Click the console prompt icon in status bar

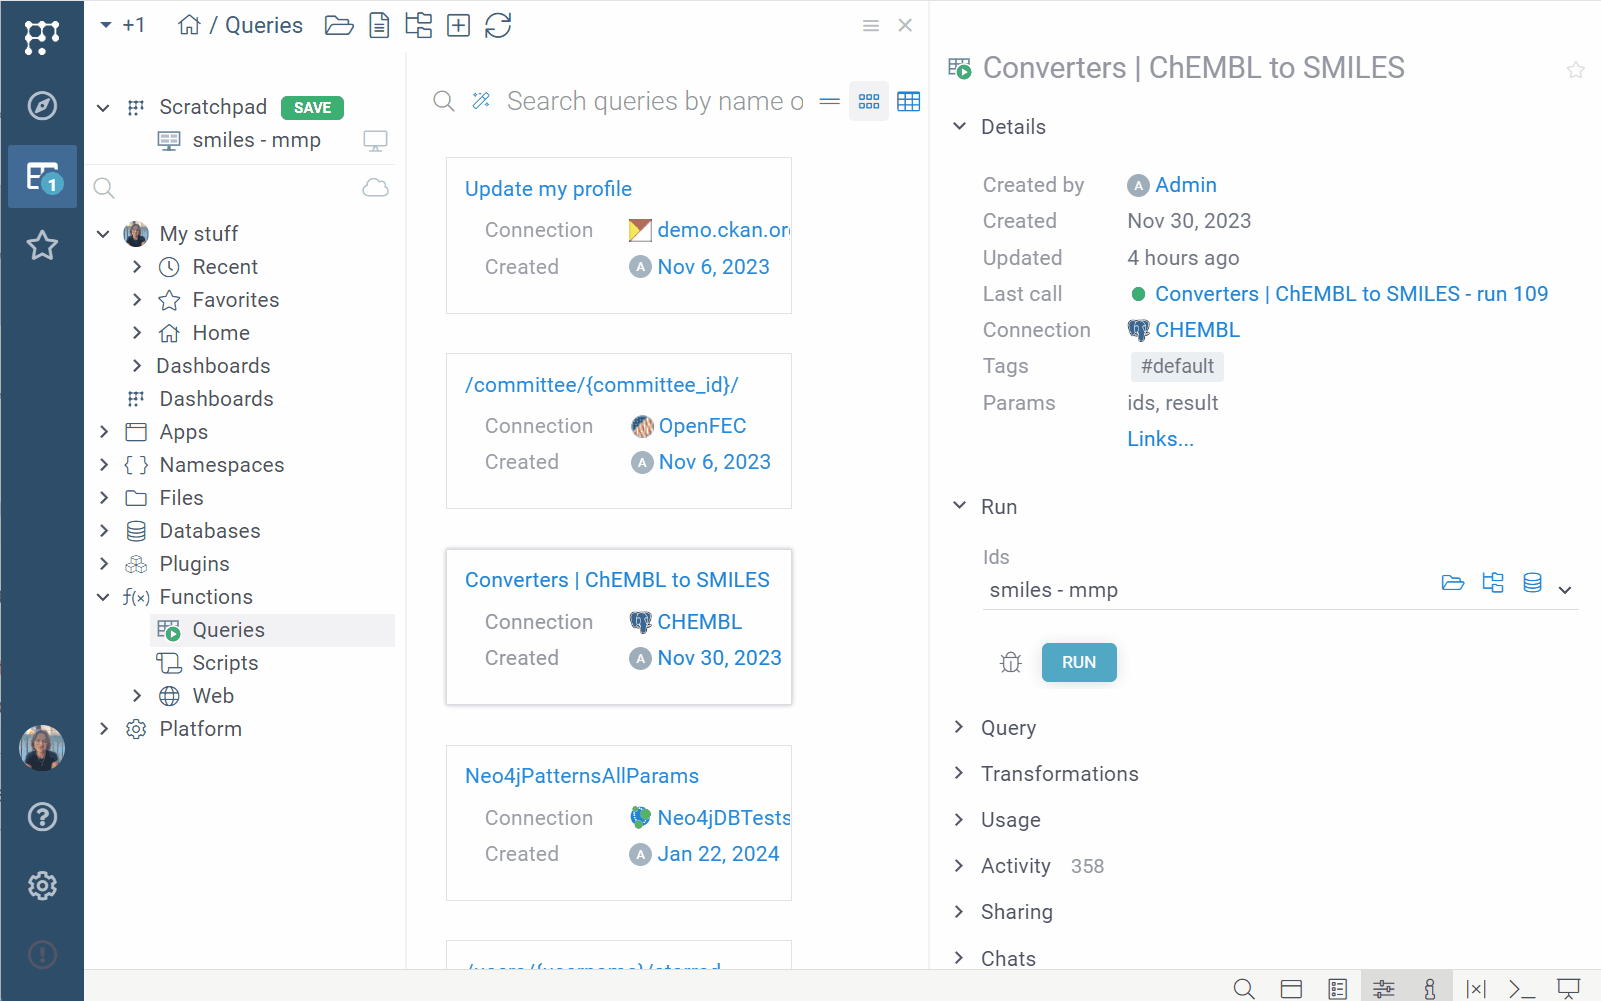tap(1521, 989)
